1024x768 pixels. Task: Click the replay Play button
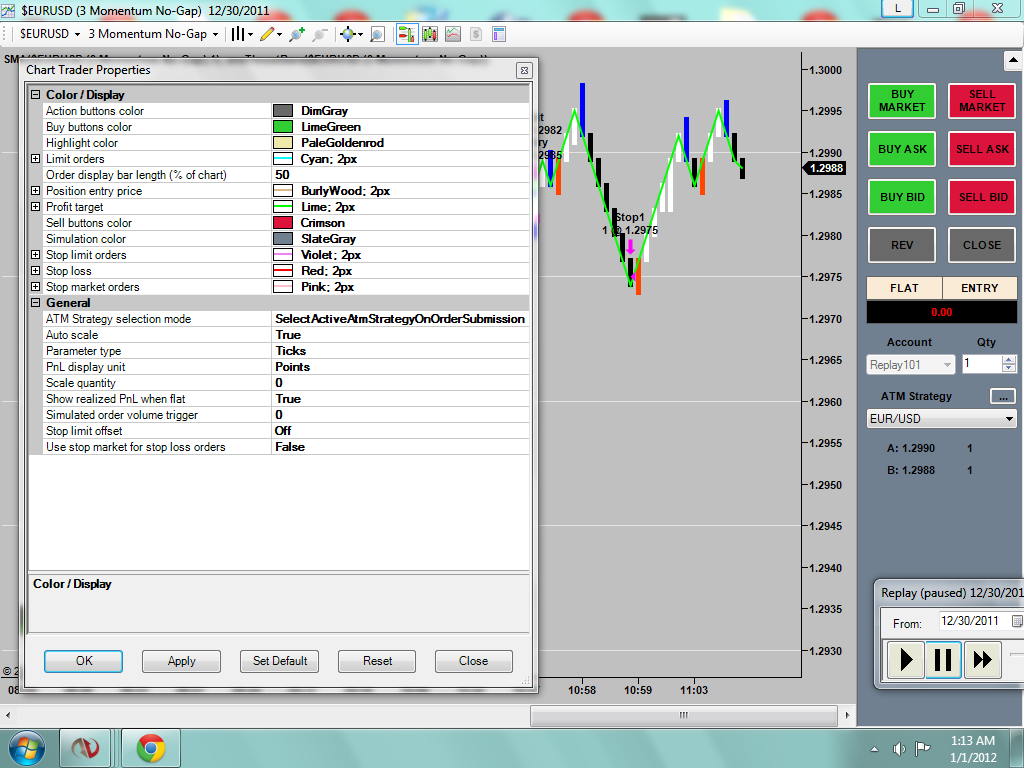point(905,660)
